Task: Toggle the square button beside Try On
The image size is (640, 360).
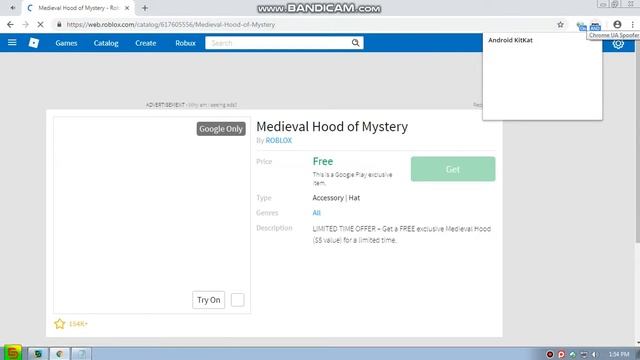Action: click(238, 300)
